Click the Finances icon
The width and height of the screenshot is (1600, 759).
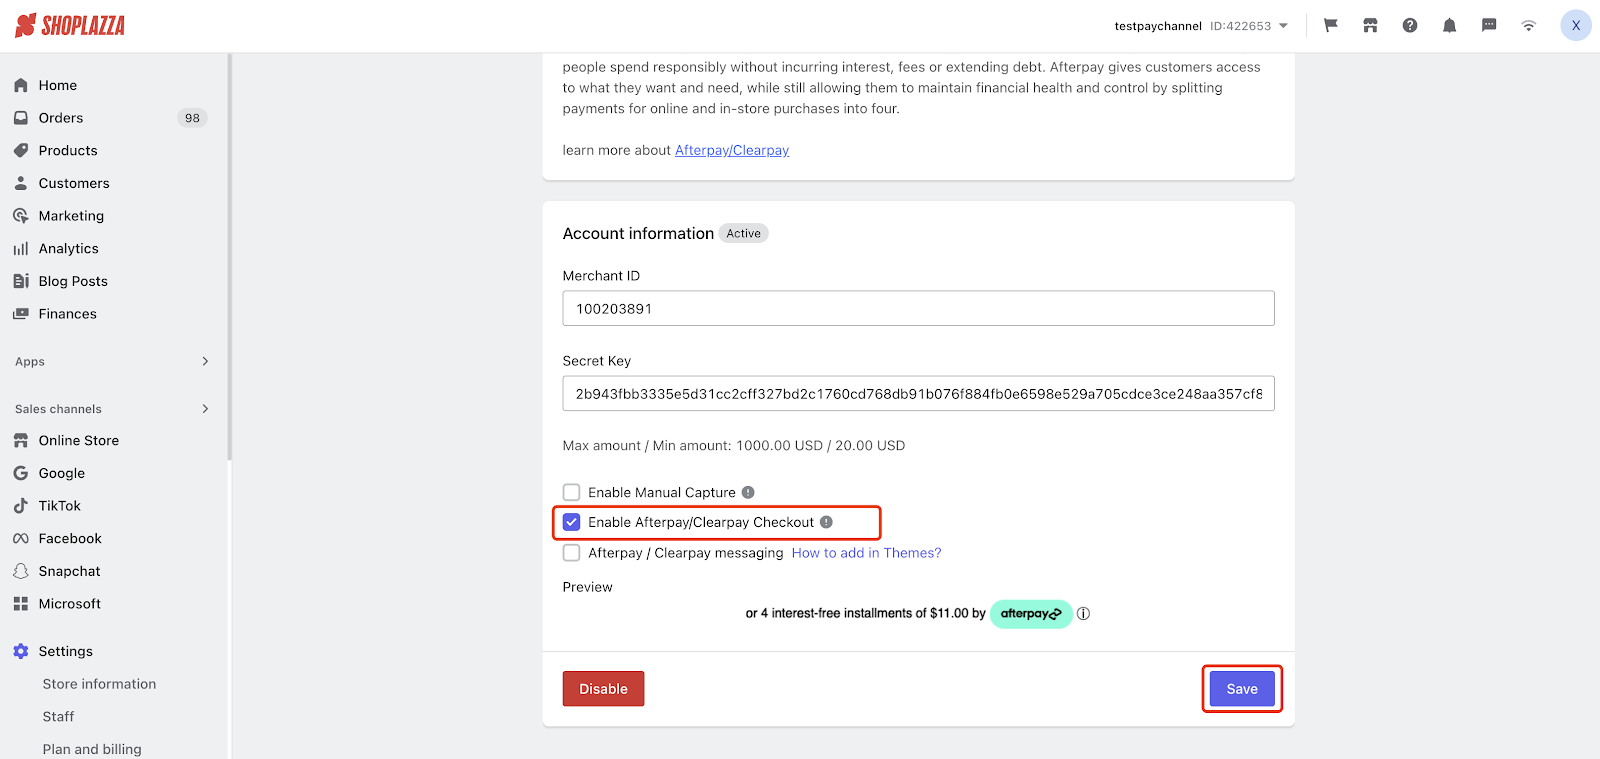(x=21, y=314)
